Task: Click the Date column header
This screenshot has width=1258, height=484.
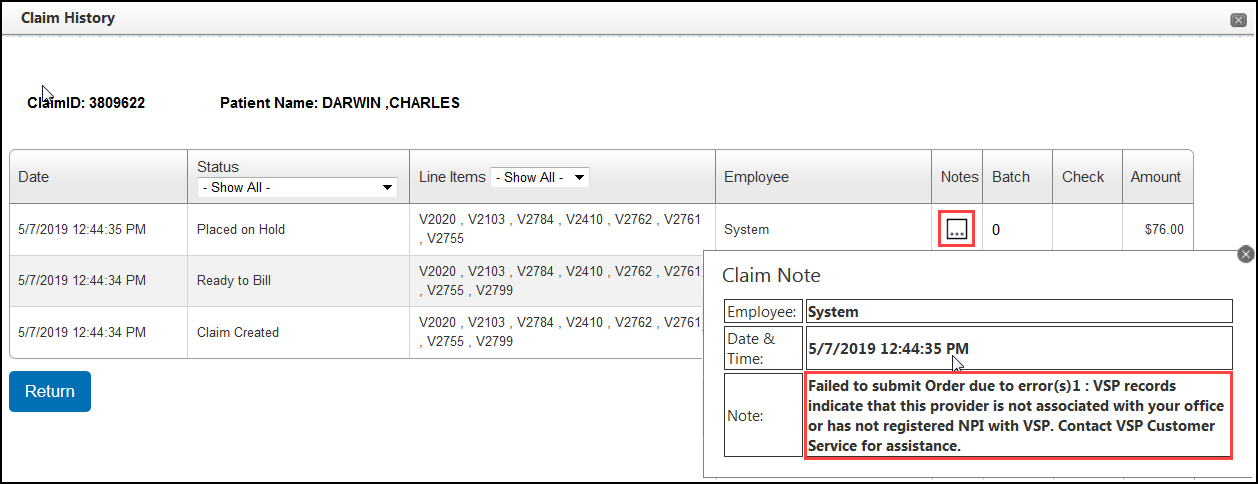Action: [x=34, y=177]
